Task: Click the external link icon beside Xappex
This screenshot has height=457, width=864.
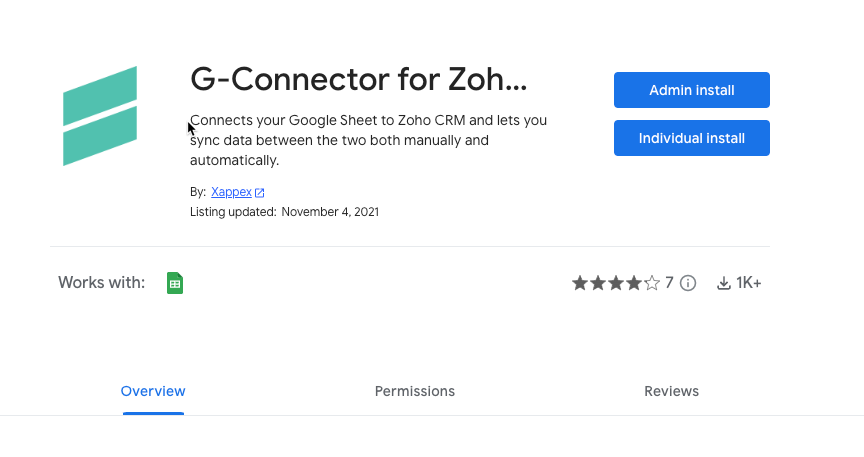Action: click(x=260, y=192)
